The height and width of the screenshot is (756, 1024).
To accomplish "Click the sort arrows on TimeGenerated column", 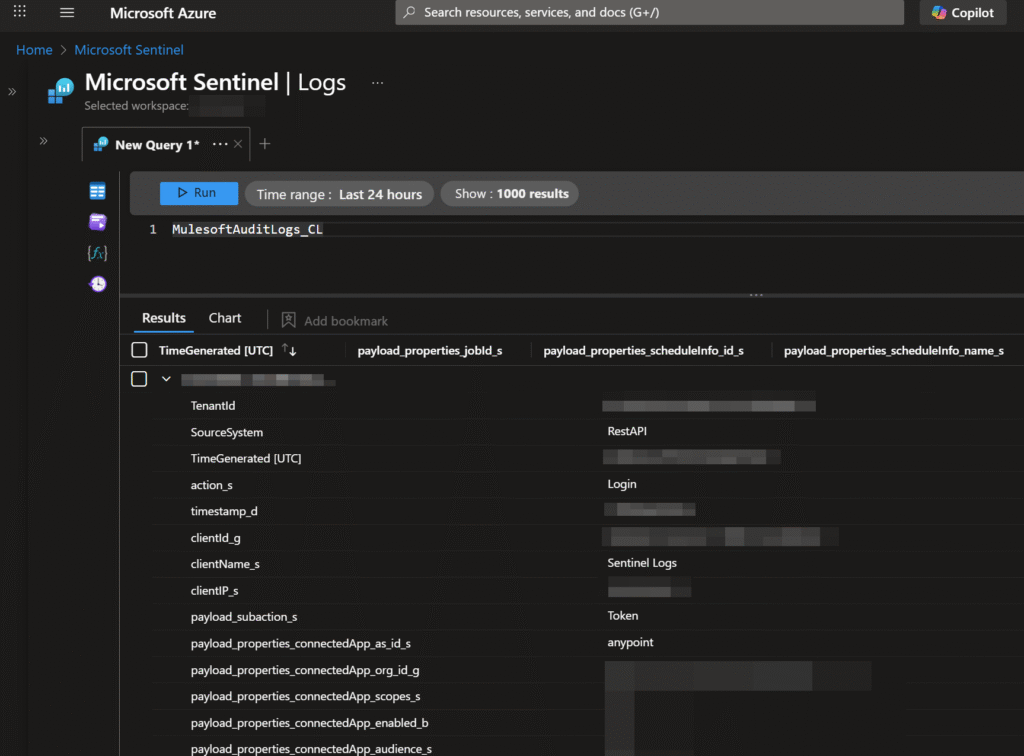I will 290,350.
